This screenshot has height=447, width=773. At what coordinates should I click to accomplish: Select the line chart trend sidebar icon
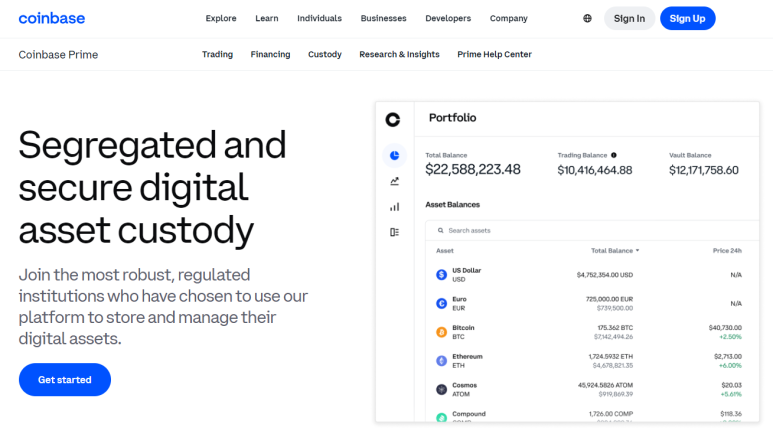click(394, 181)
